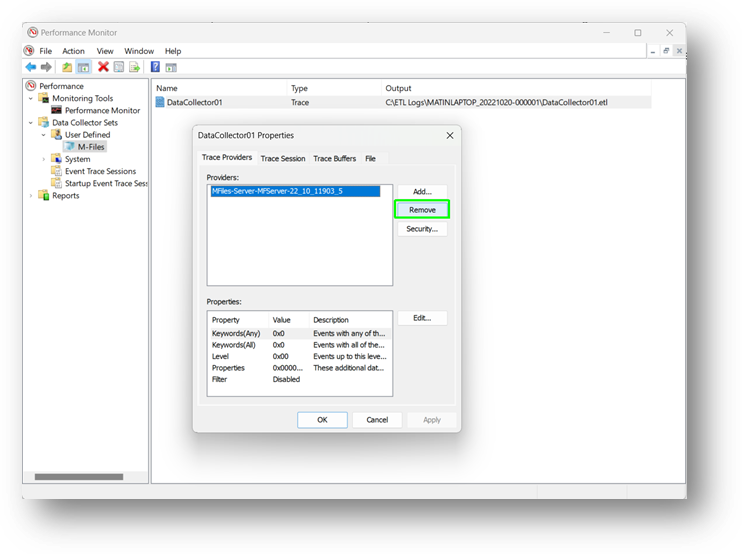Click the Performance Monitor graph icon in tree
The width and height of the screenshot is (742, 554).
(56, 110)
